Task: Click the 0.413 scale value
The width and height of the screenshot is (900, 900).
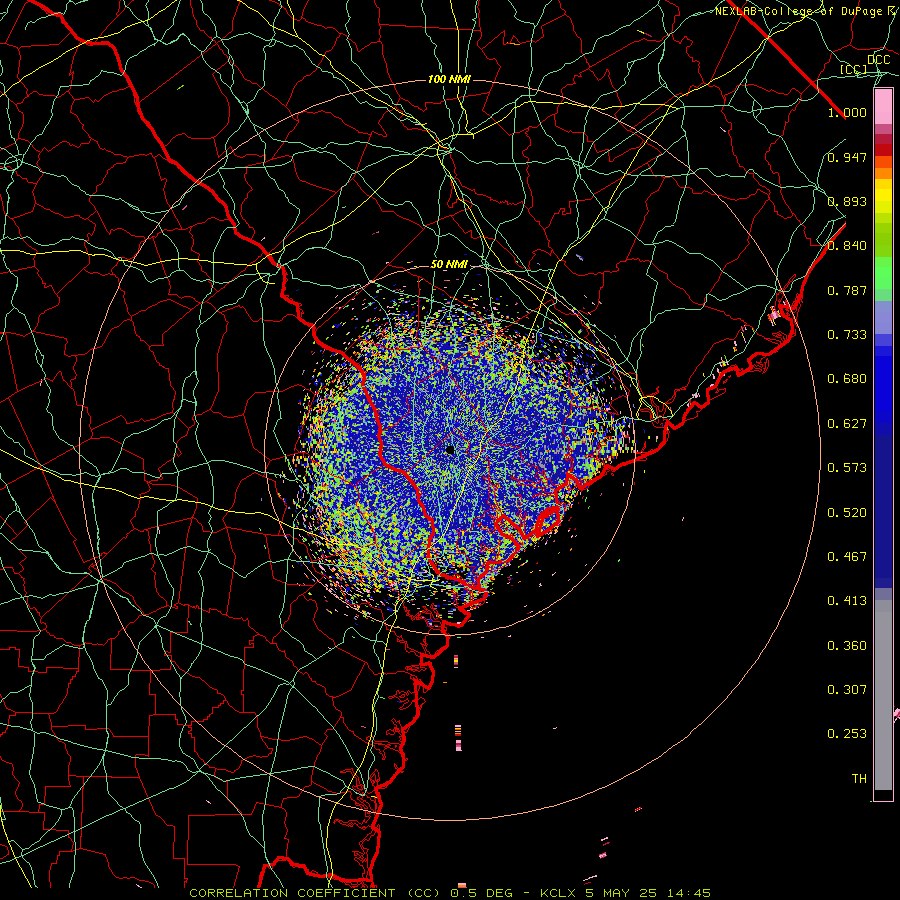Action: coord(847,601)
